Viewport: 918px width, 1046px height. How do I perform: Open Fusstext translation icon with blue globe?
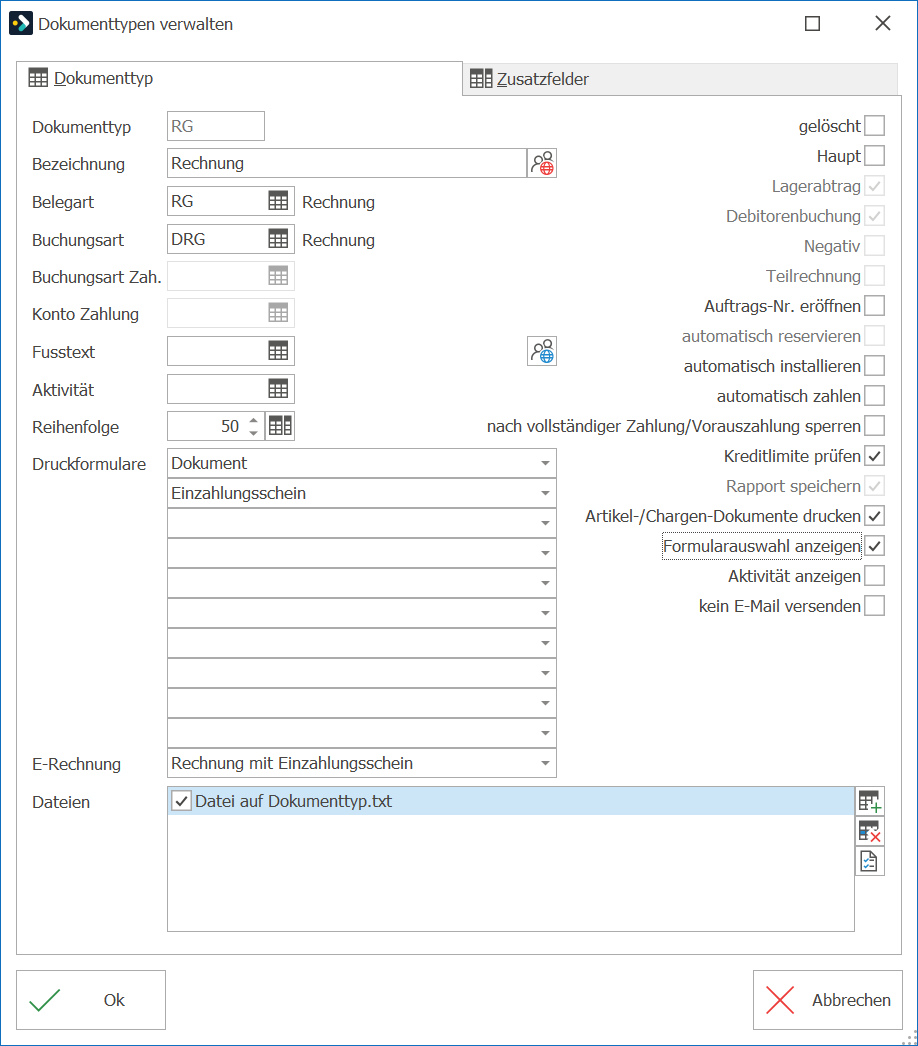pyautogui.click(x=542, y=352)
